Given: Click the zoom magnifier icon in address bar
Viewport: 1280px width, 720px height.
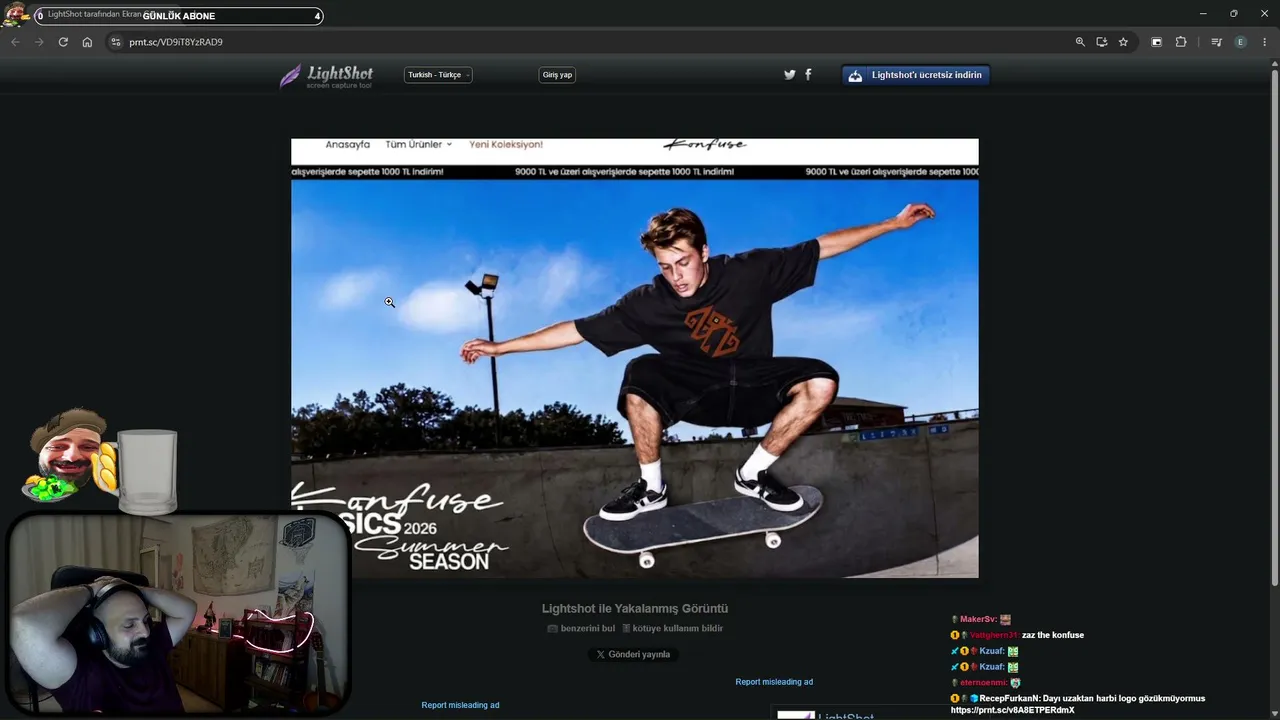Looking at the screenshot, I should coord(1080,42).
